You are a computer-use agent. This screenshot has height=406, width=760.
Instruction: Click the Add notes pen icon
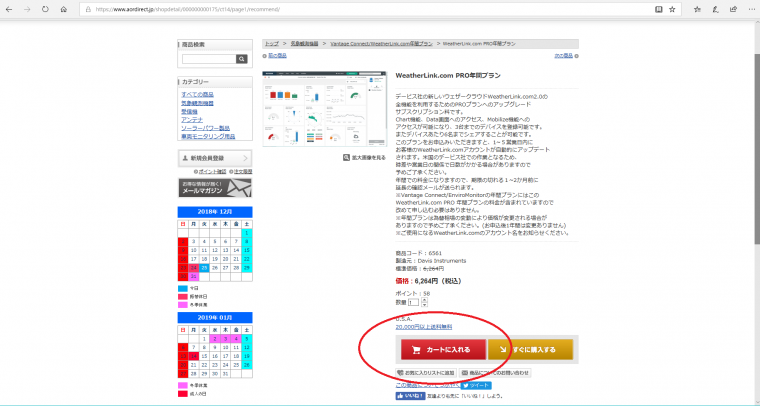pos(715,9)
